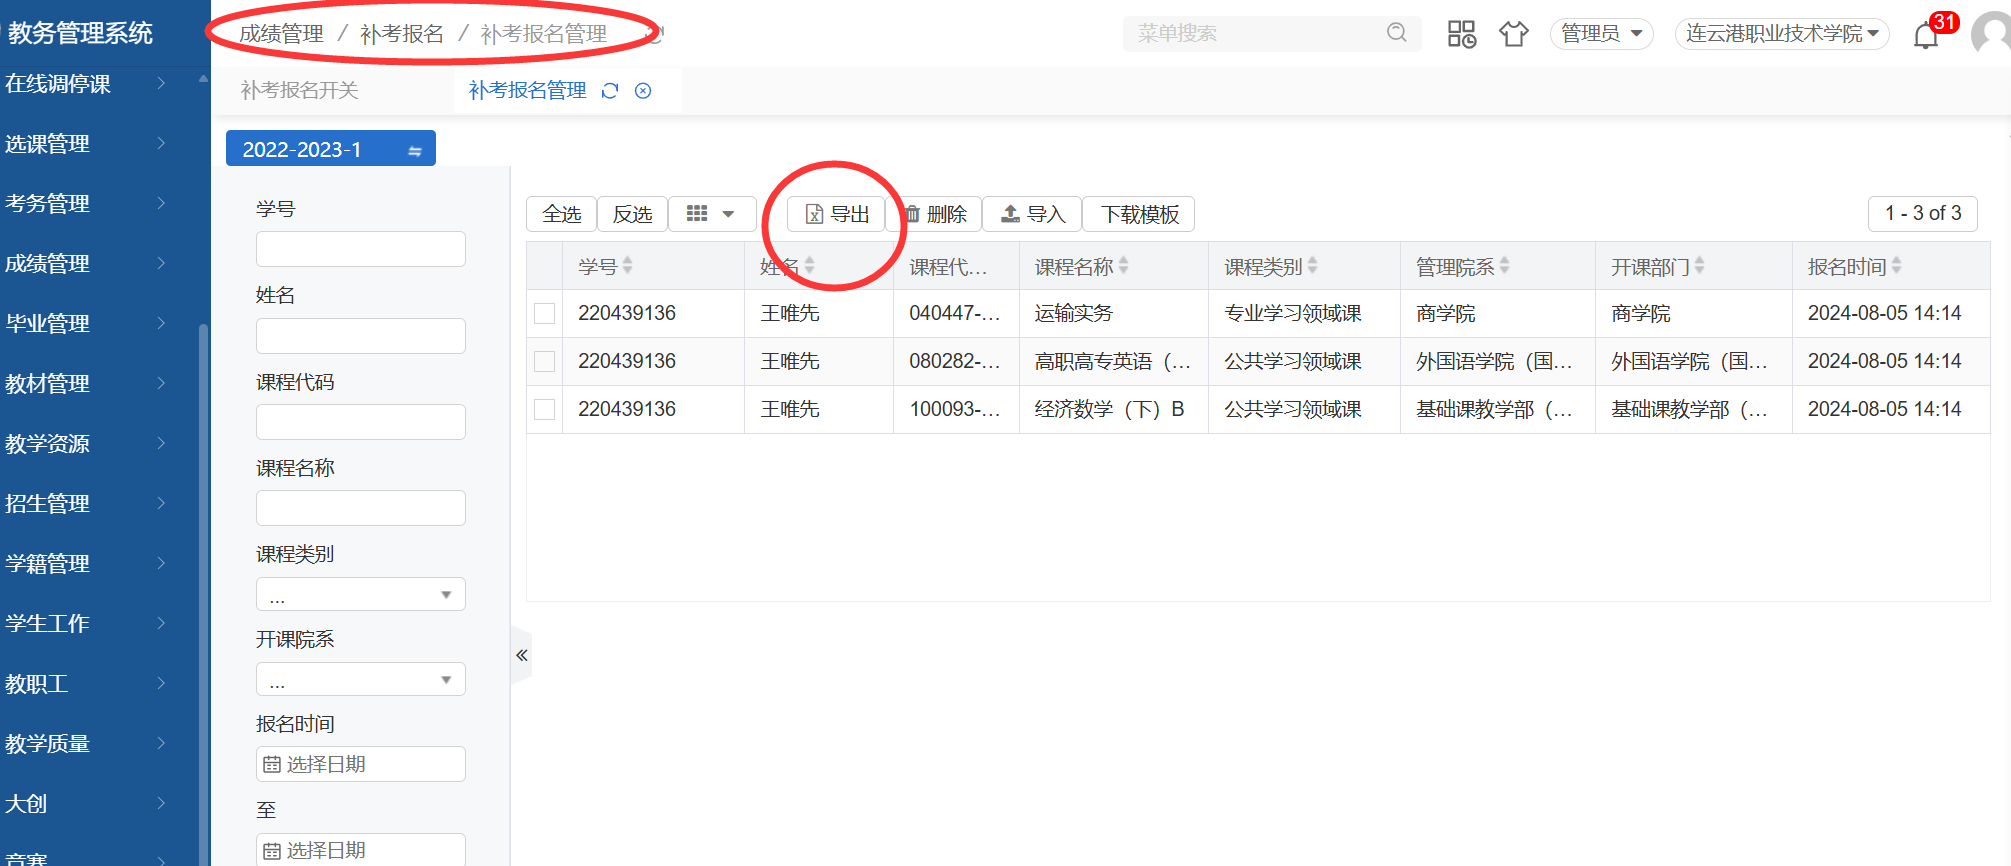The image size is (2011, 866).
Task: Click the 导出 export button
Action: pos(837,214)
